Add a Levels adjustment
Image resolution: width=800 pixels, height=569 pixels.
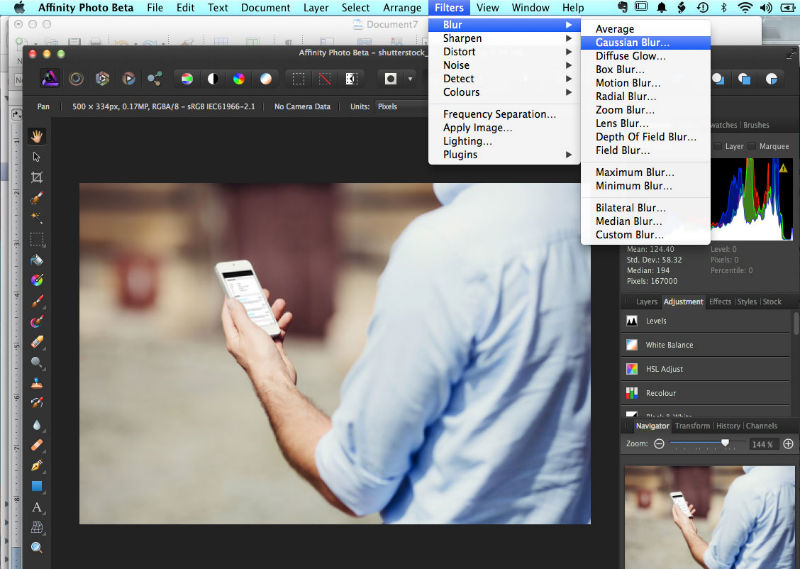pos(656,321)
